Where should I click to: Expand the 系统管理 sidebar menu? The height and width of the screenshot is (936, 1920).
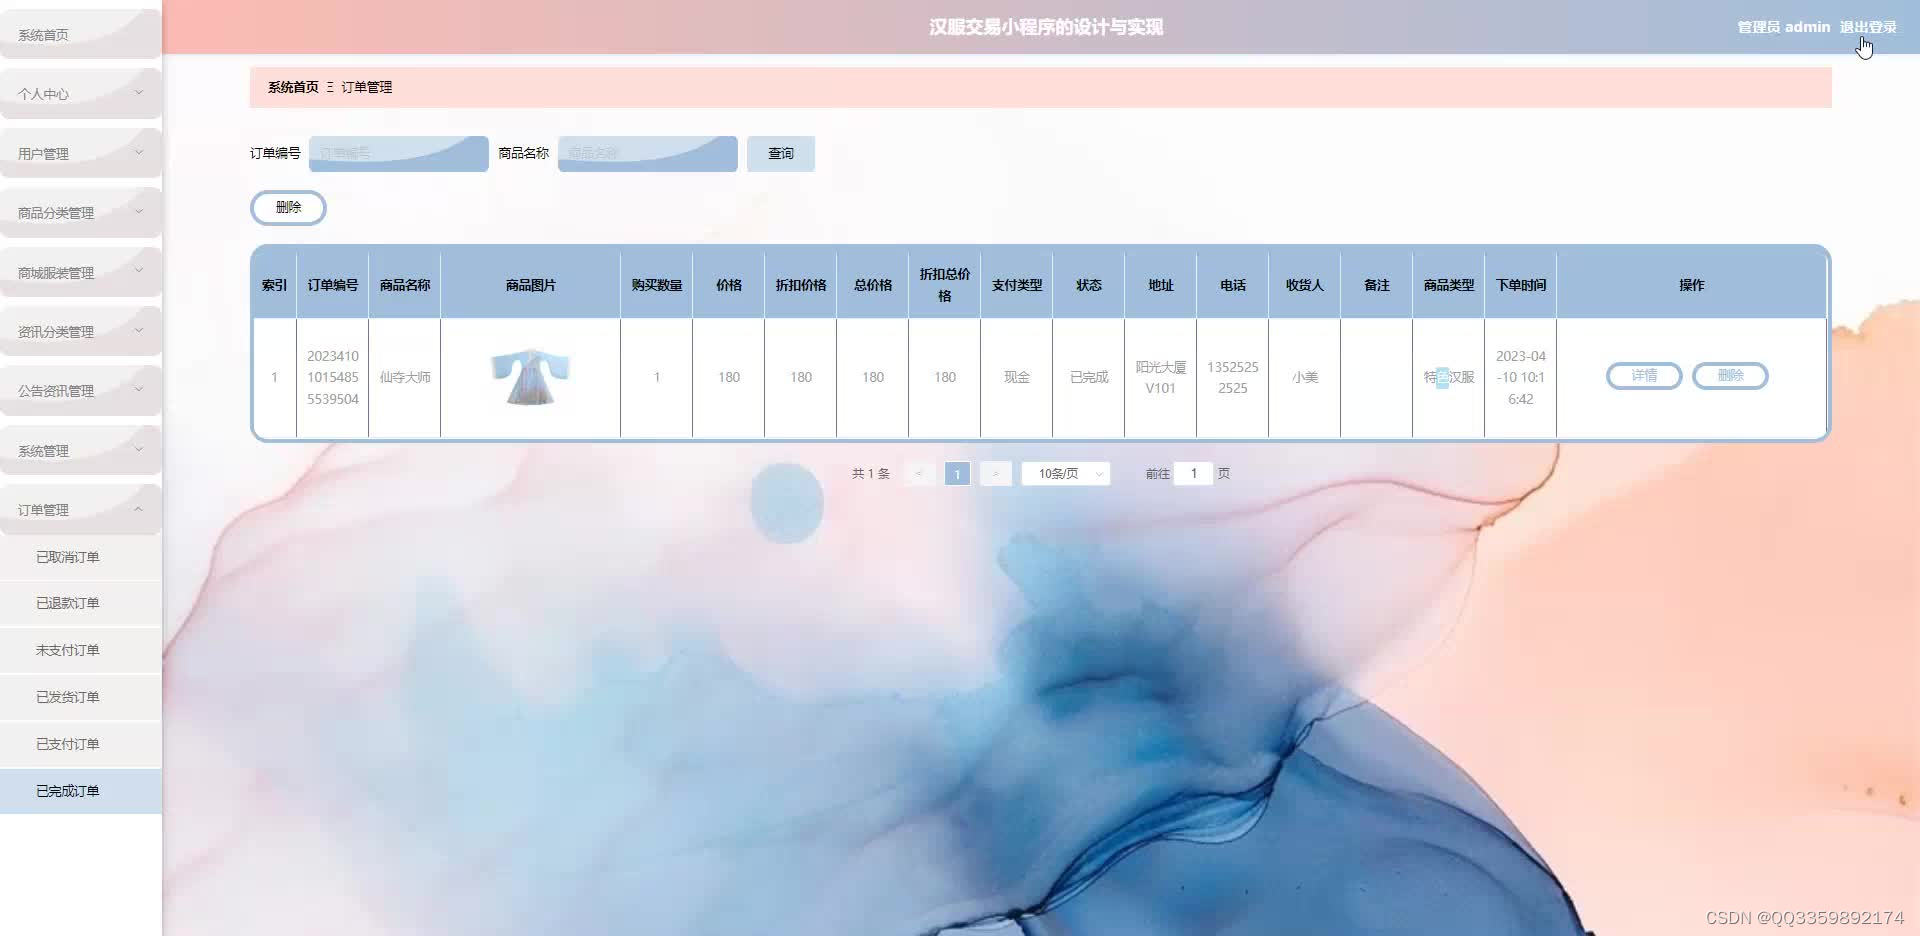(x=80, y=450)
